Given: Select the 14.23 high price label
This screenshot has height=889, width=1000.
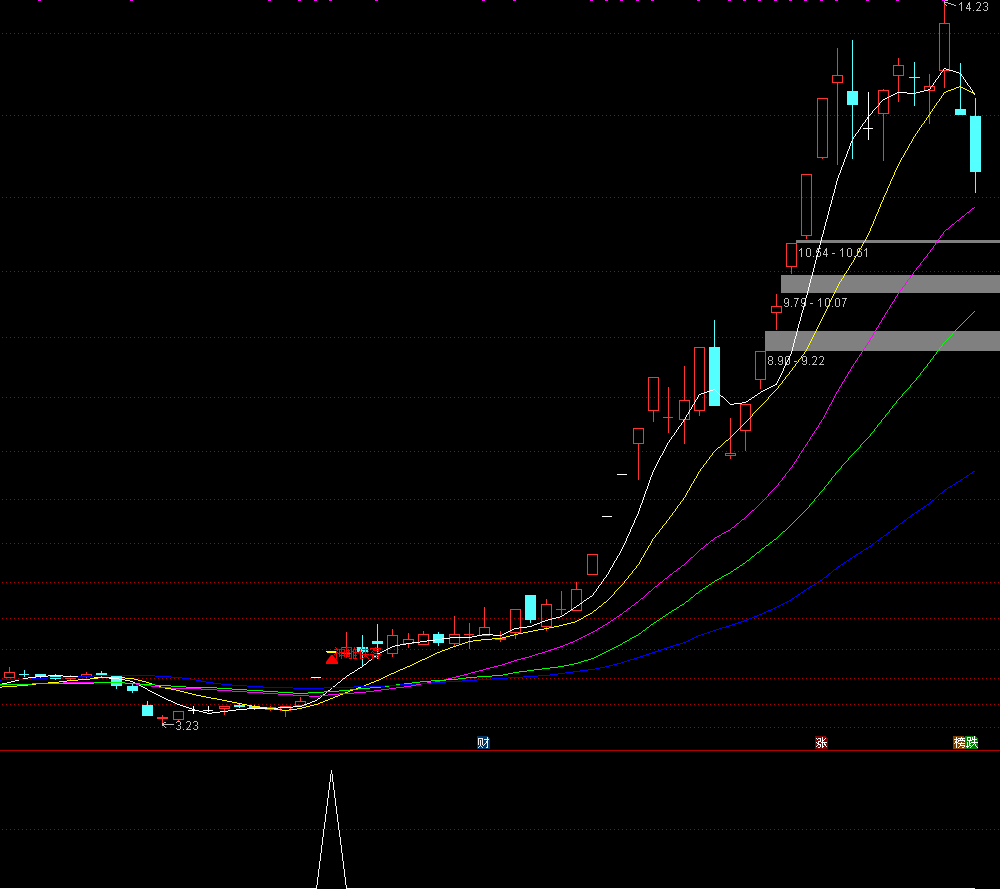Looking at the screenshot, I should [x=973, y=7].
